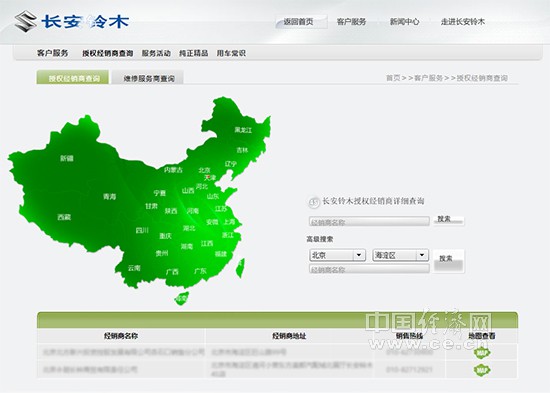This screenshot has height=393, width=550.
Task: Select 上海 on the map
Action: [229, 222]
